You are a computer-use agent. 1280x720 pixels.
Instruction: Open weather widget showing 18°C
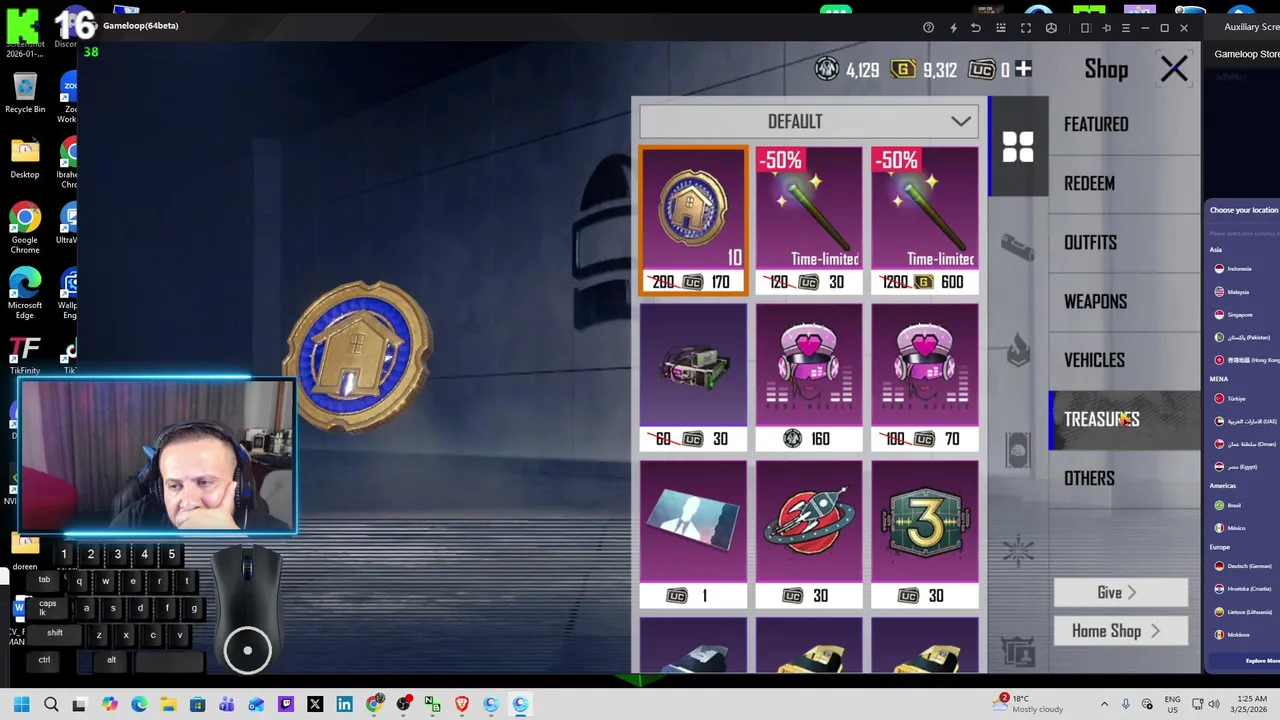(x=1029, y=704)
